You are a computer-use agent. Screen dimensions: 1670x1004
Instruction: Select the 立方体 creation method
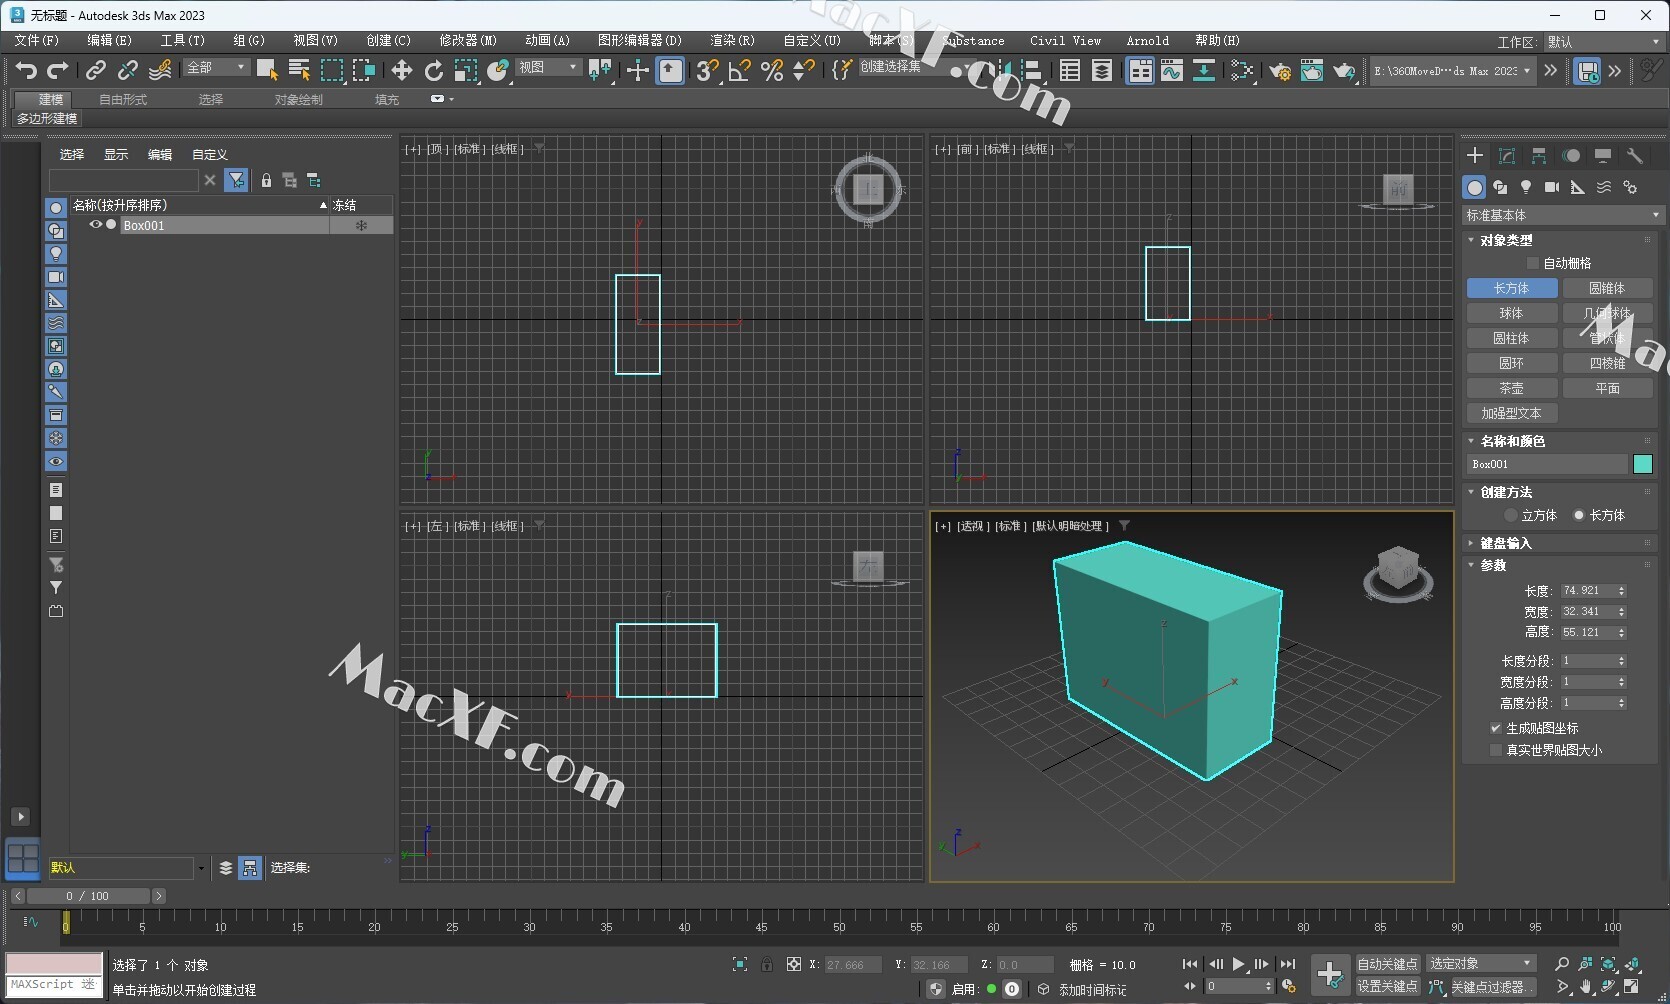(x=1511, y=515)
